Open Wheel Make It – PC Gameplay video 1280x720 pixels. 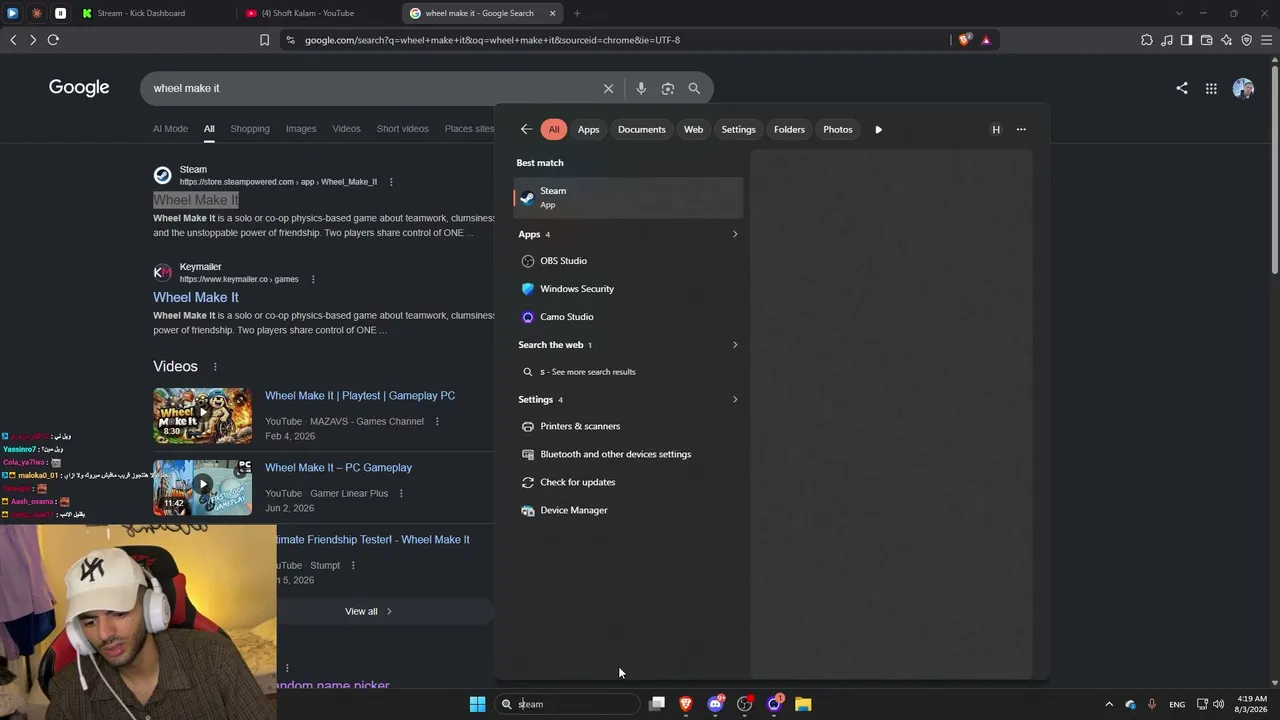click(338, 468)
